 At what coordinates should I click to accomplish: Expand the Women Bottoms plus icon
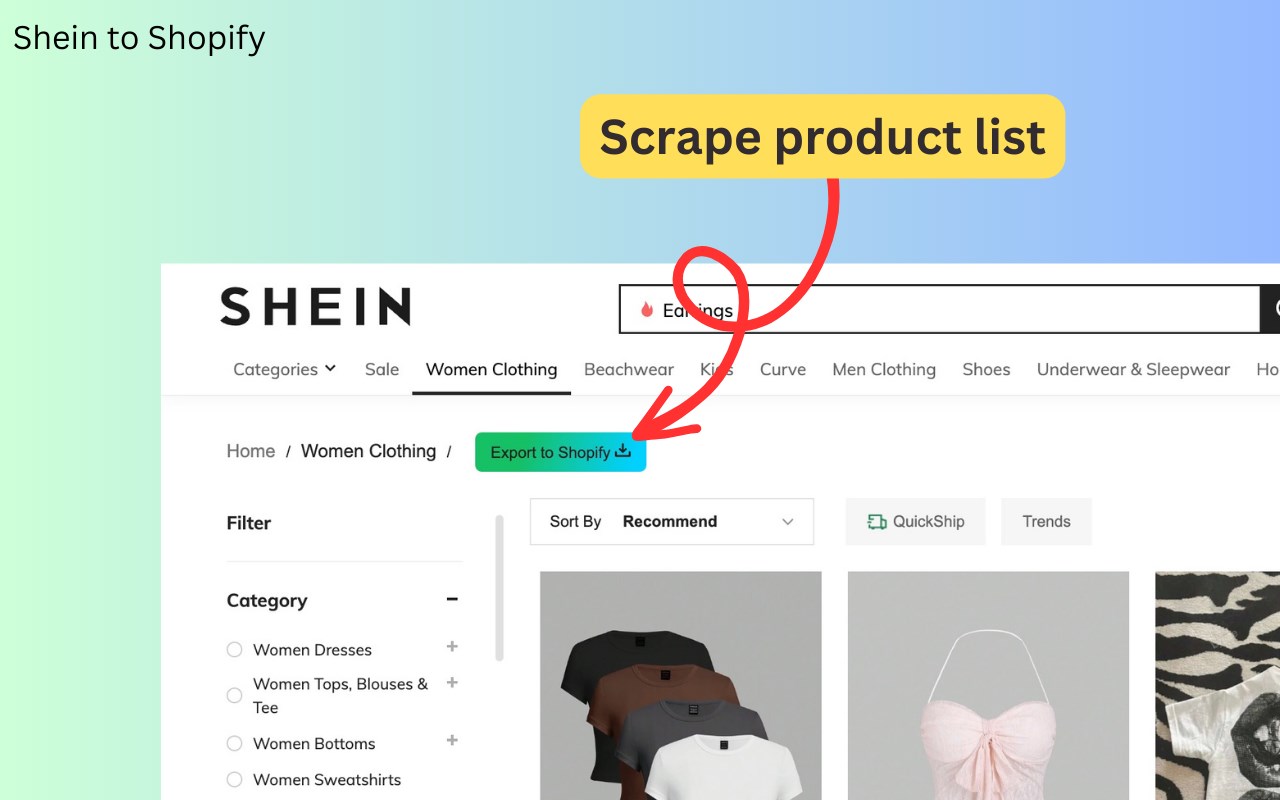pos(452,741)
